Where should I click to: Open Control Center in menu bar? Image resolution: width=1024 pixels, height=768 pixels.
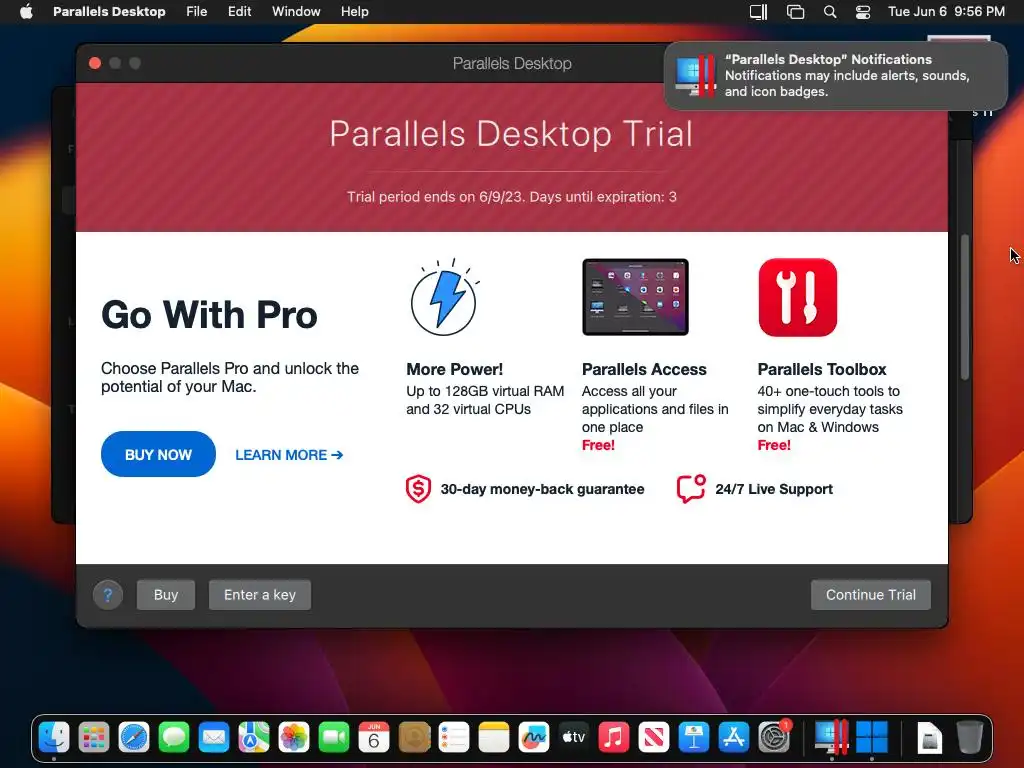(863, 12)
